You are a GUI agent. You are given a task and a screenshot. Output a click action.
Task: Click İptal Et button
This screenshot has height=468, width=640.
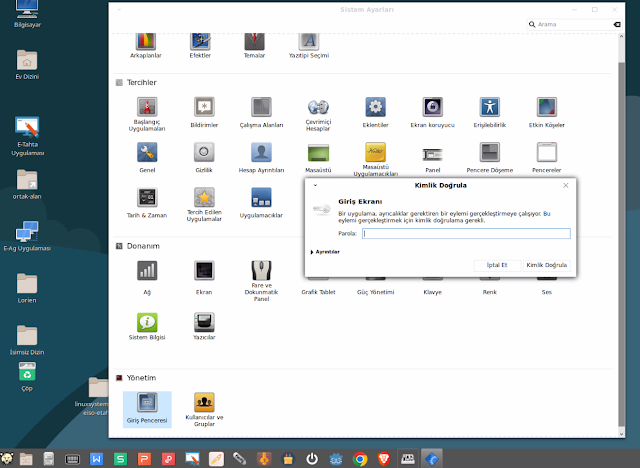tap(497, 265)
